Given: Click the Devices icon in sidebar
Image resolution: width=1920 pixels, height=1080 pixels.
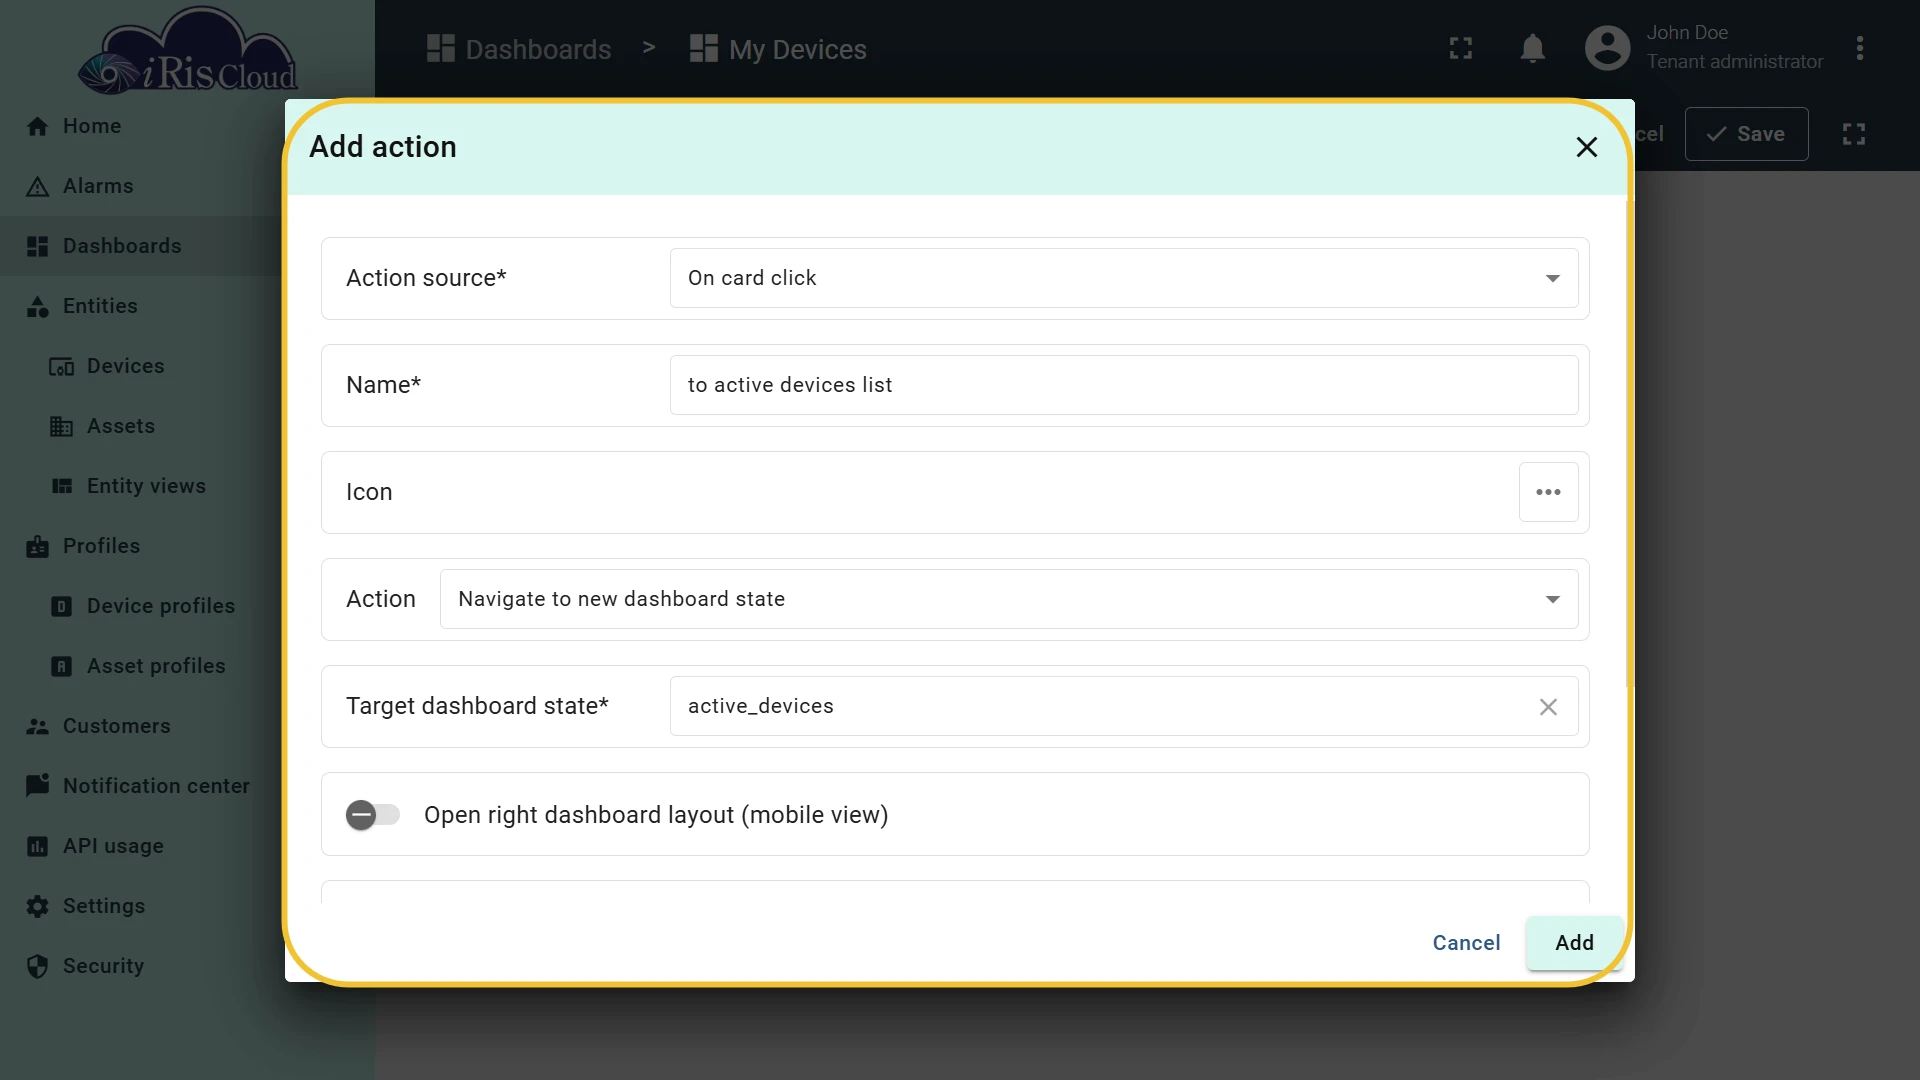Looking at the screenshot, I should (61, 367).
